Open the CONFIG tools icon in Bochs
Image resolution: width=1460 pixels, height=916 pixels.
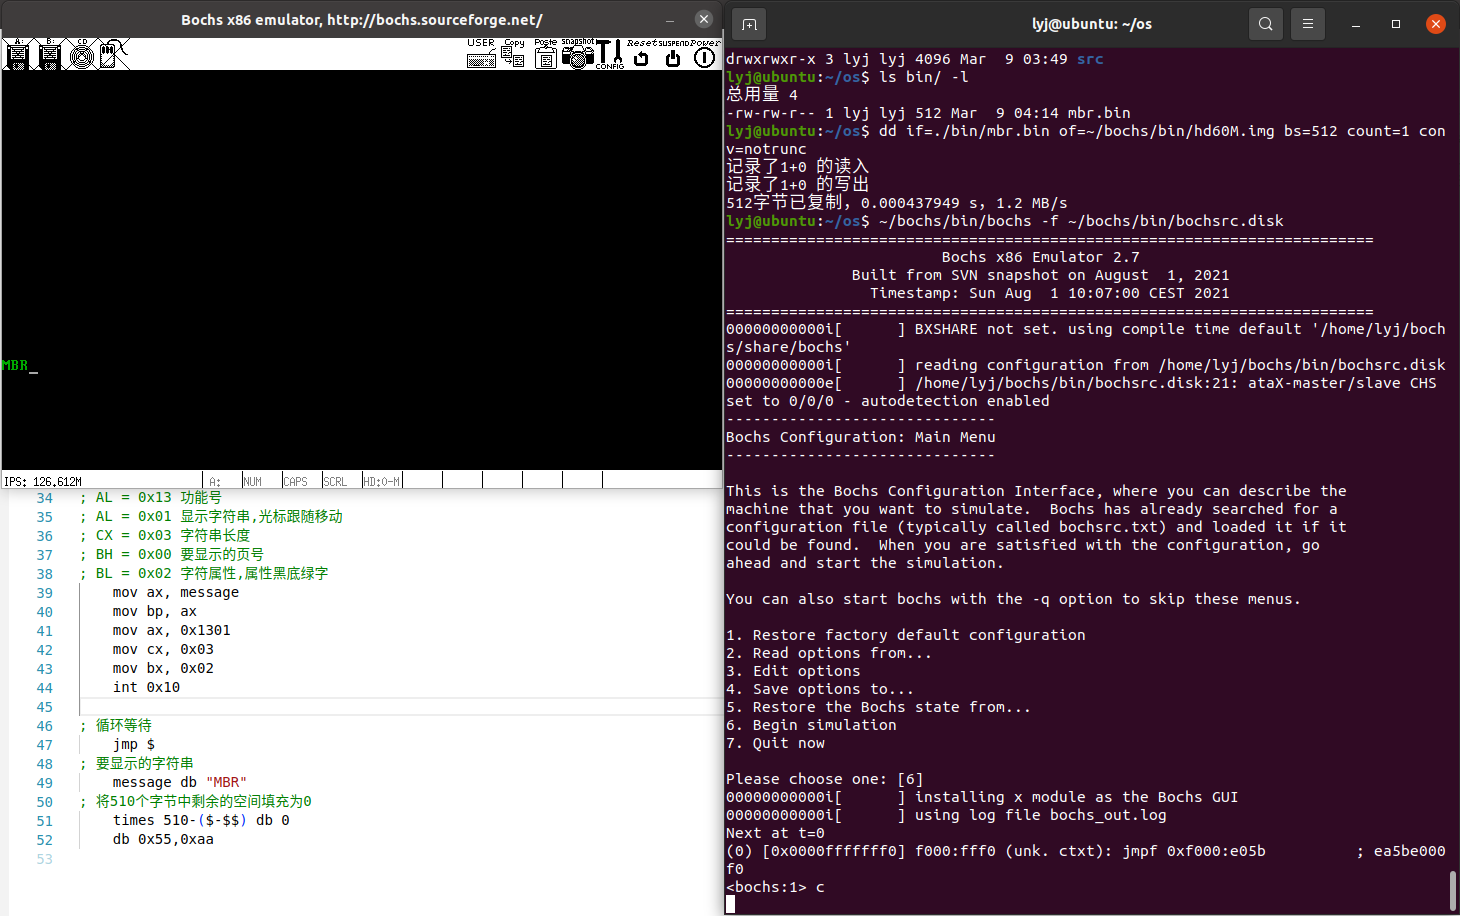point(609,54)
